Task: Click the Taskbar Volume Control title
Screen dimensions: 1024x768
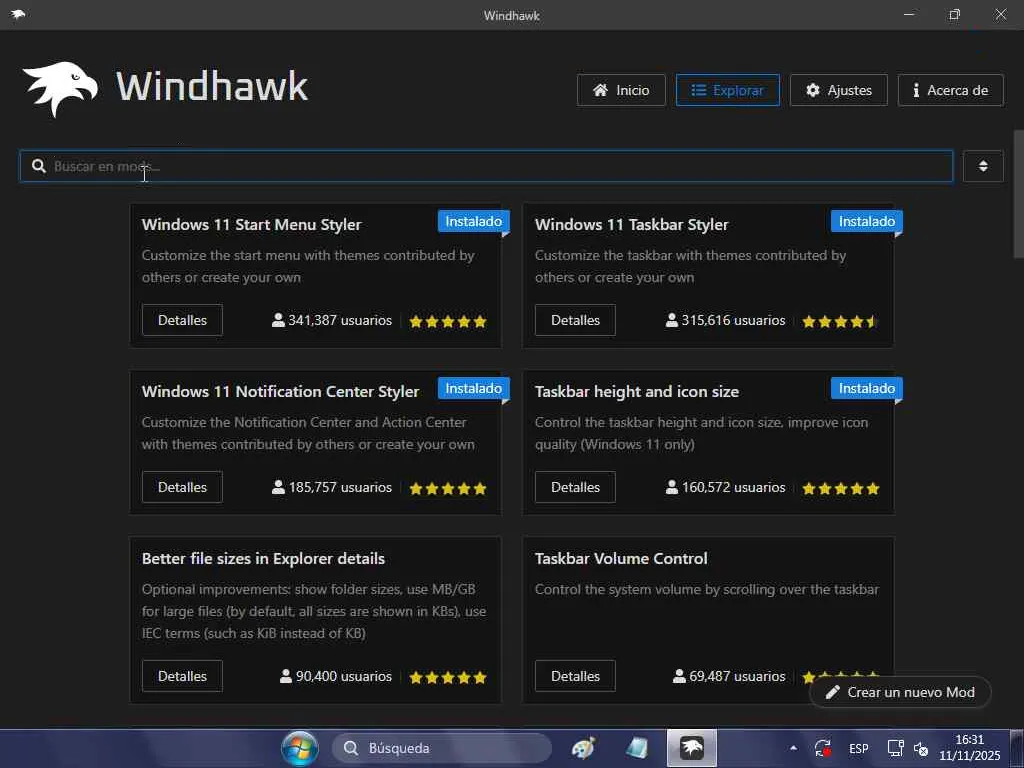Action: point(621,559)
